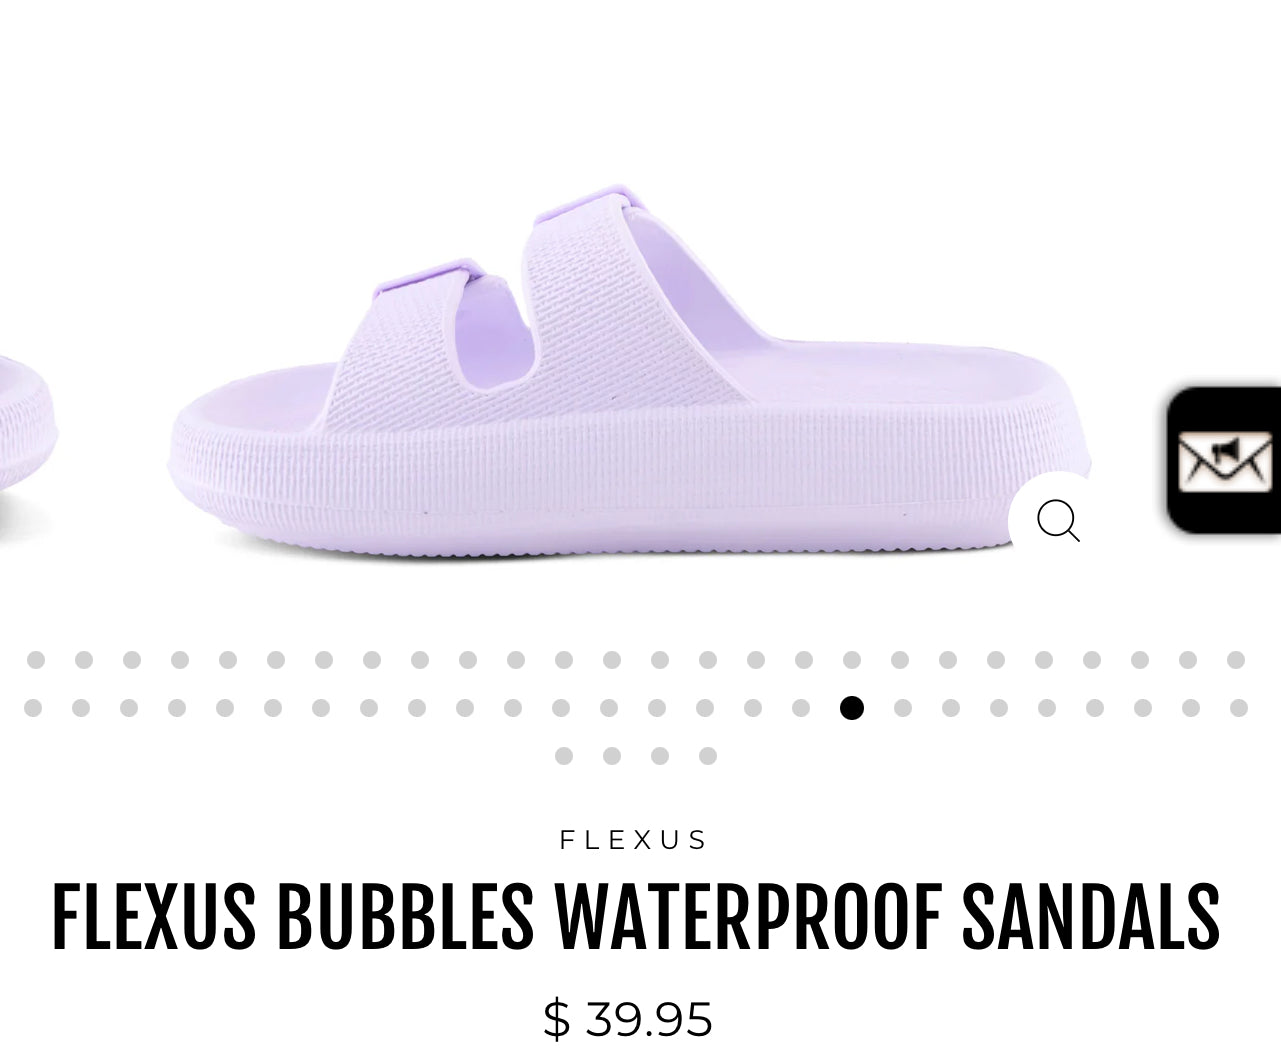The image size is (1281, 1061).
Task: Jump to last dot of the bottom short row
Action: [708, 756]
